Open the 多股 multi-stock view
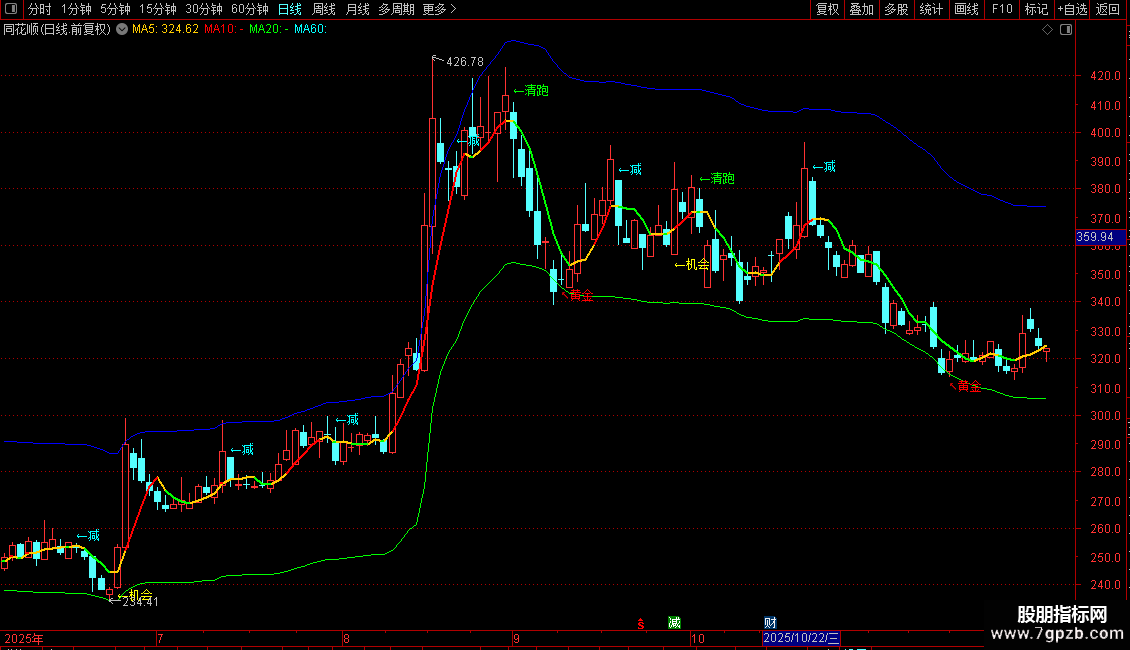Image resolution: width=1130 pixels, height=650 pixels. [896, 9]
